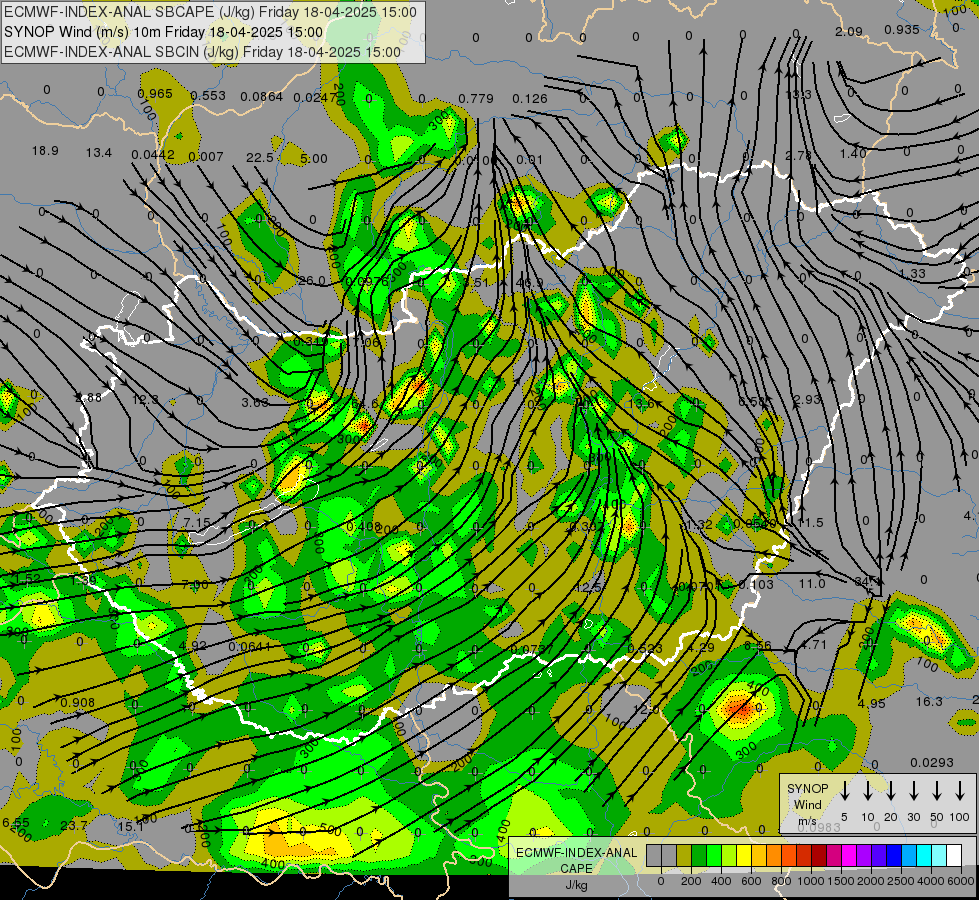Click the map value 0.965
The width and height of the screenshot is (979, 900).
[x=155, y=94]
